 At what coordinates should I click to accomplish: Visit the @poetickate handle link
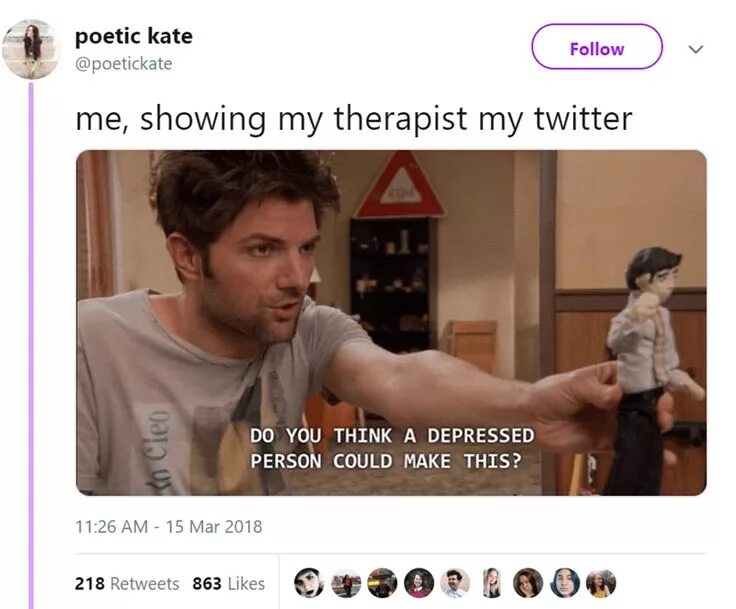point(123,63)
